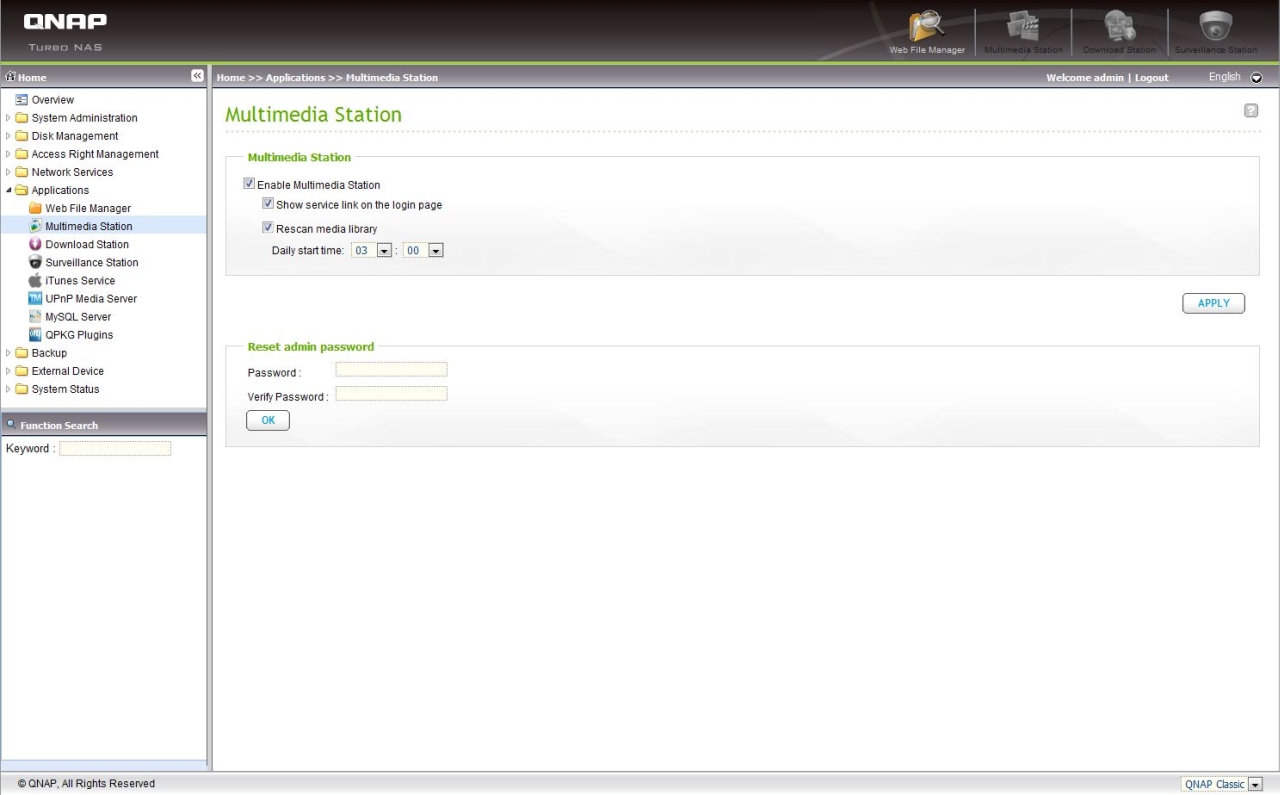Expand the System Status tree node

coord(9,389)
